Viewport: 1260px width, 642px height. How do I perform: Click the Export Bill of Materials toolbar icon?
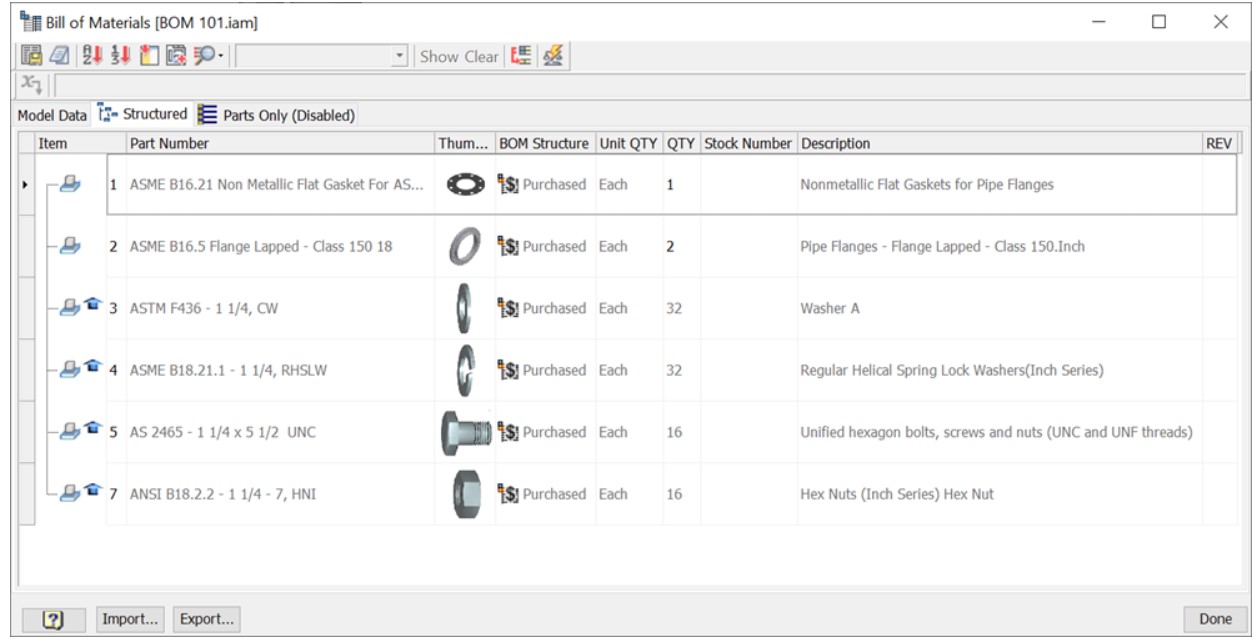coord(32,57)
